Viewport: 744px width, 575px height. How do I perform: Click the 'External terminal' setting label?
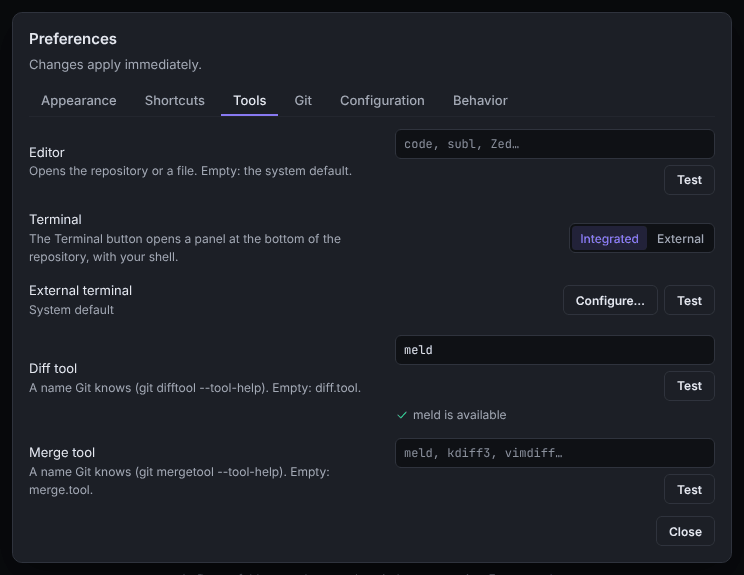(80, 290)
